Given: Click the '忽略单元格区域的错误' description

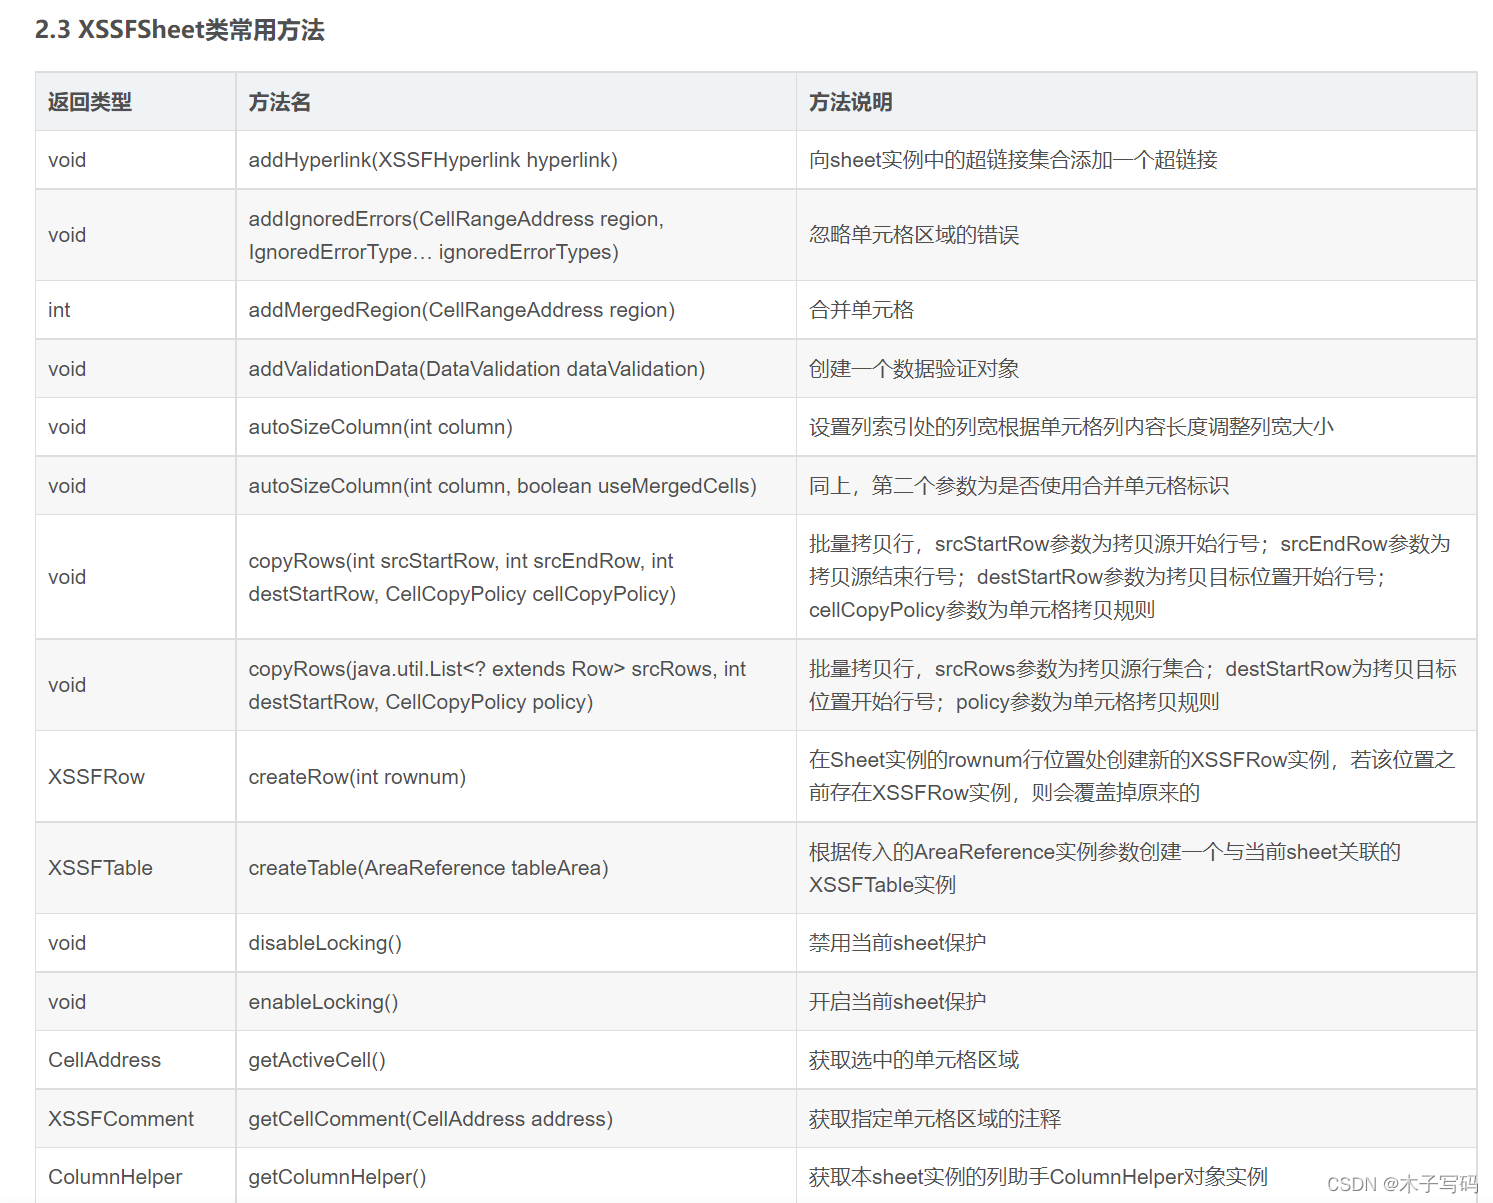Looking at the screenshot, I should pos(914,235).
